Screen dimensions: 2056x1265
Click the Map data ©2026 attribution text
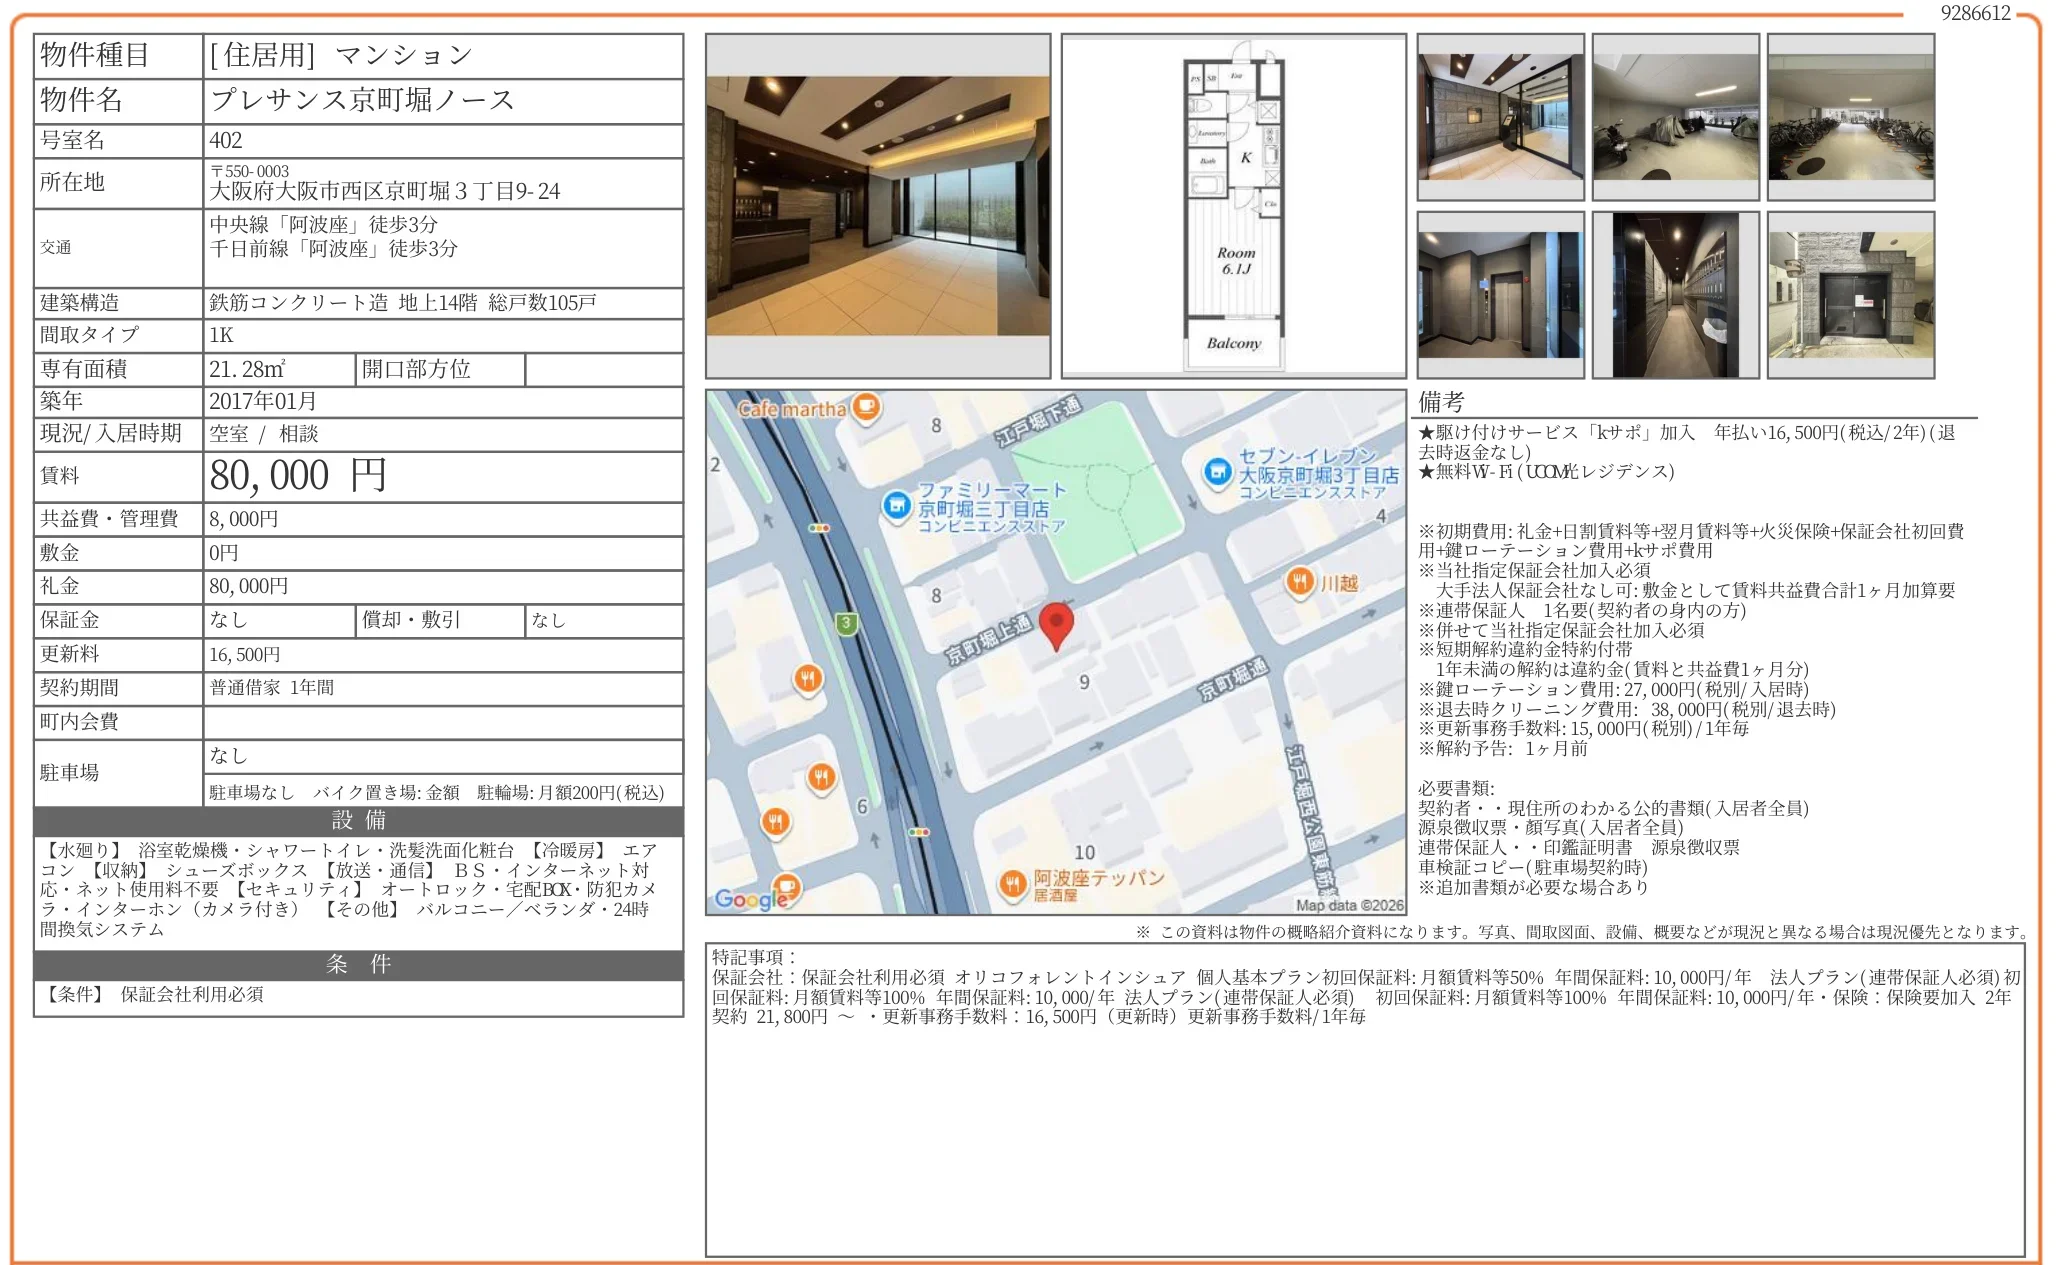pyautogui.click(x=1349, y=905)
